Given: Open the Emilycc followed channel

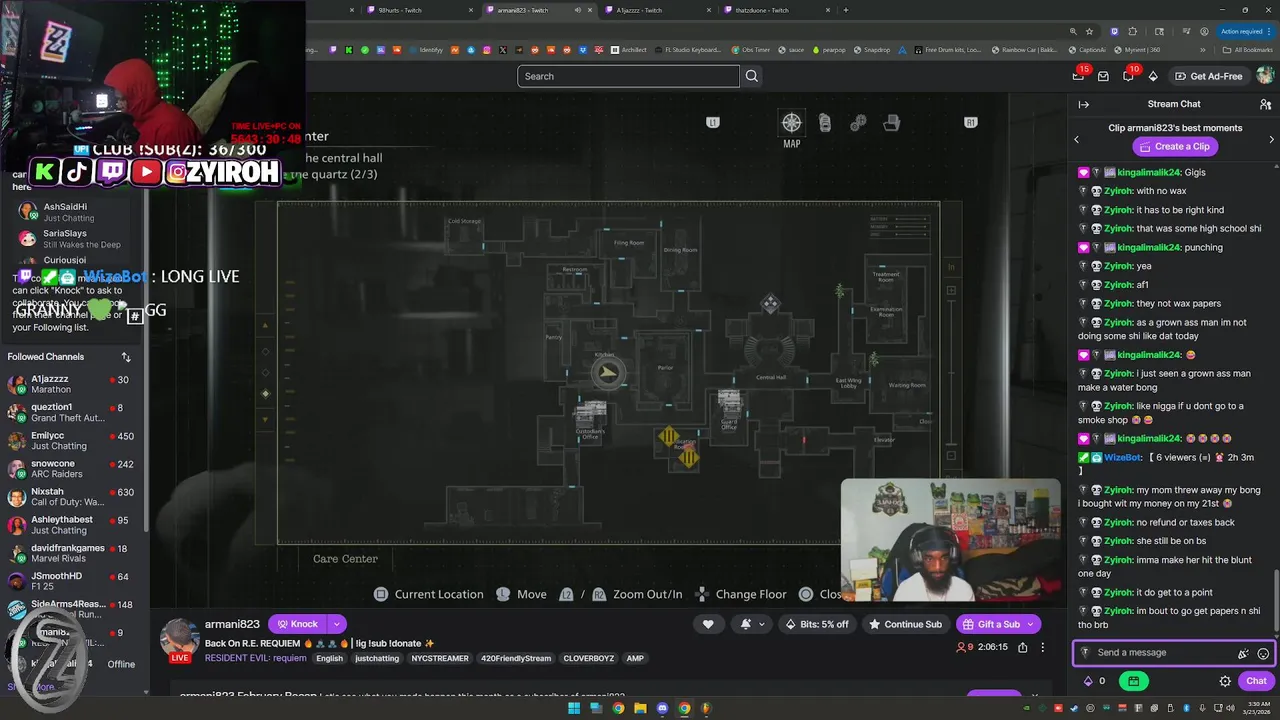Looking at the screenshot, I should pos(72,441).
